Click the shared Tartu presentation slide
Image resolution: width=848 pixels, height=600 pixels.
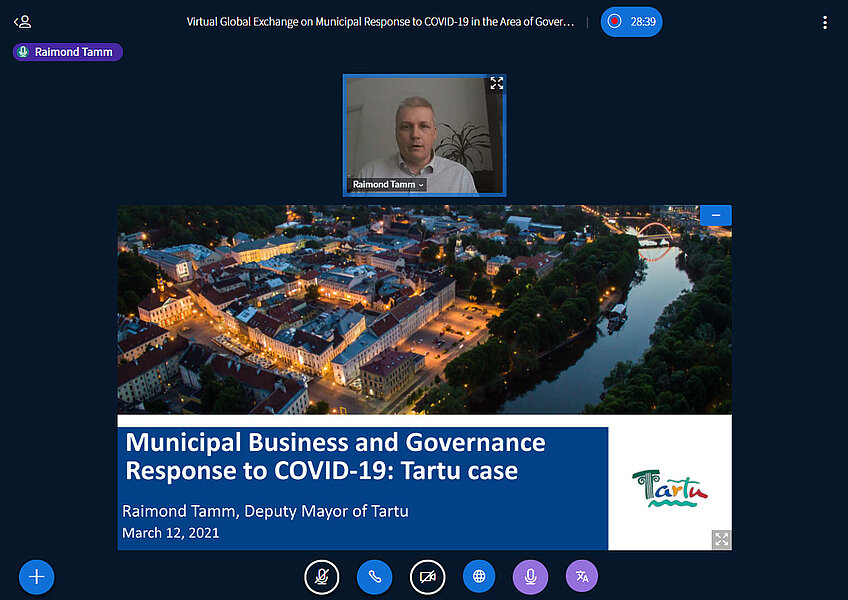tap(425, 378)
